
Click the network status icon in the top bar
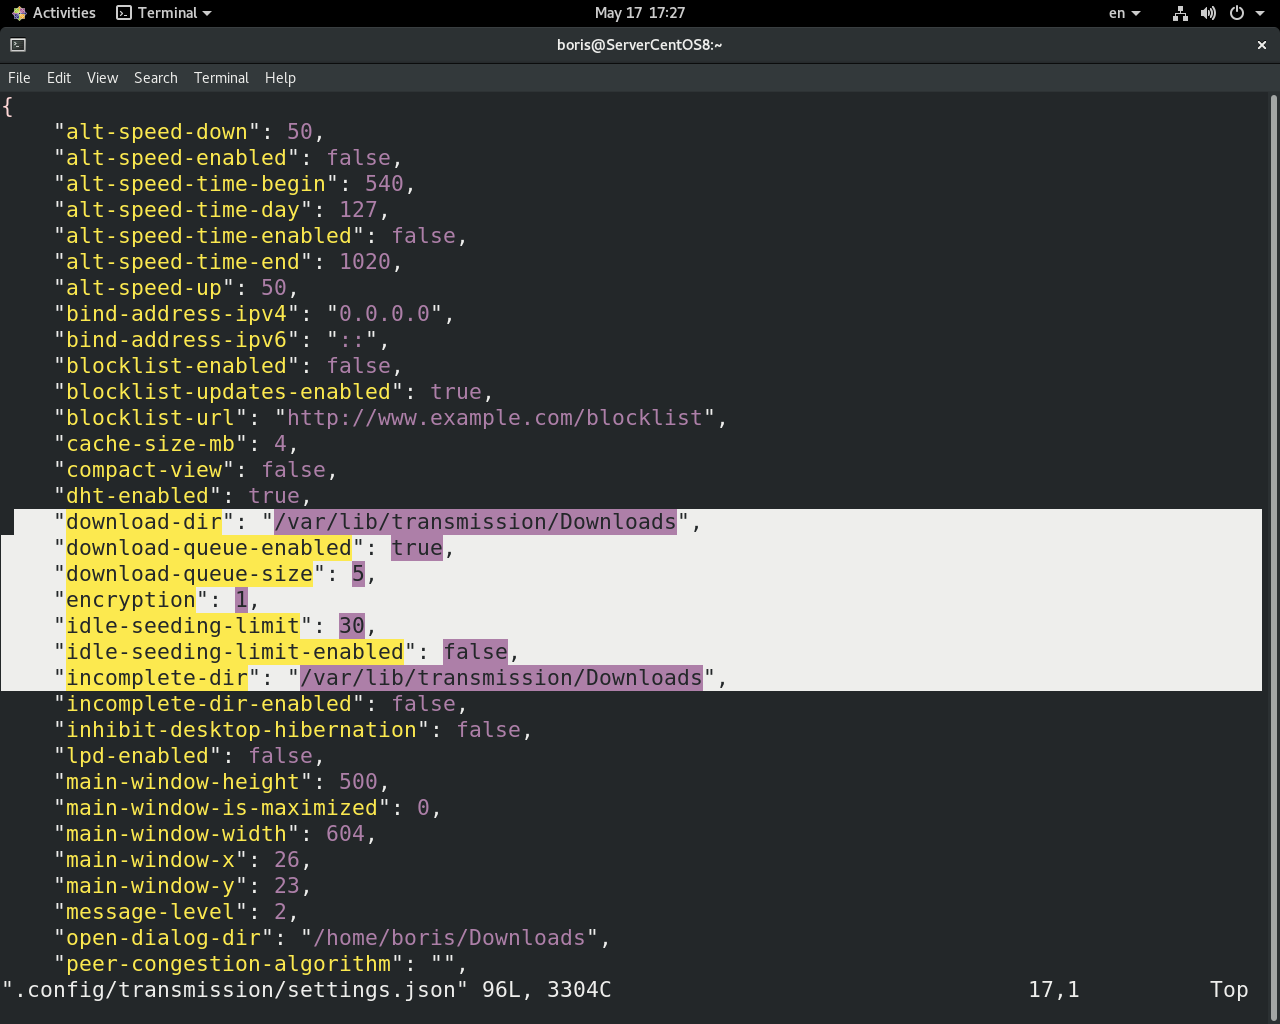[1180, 13]
